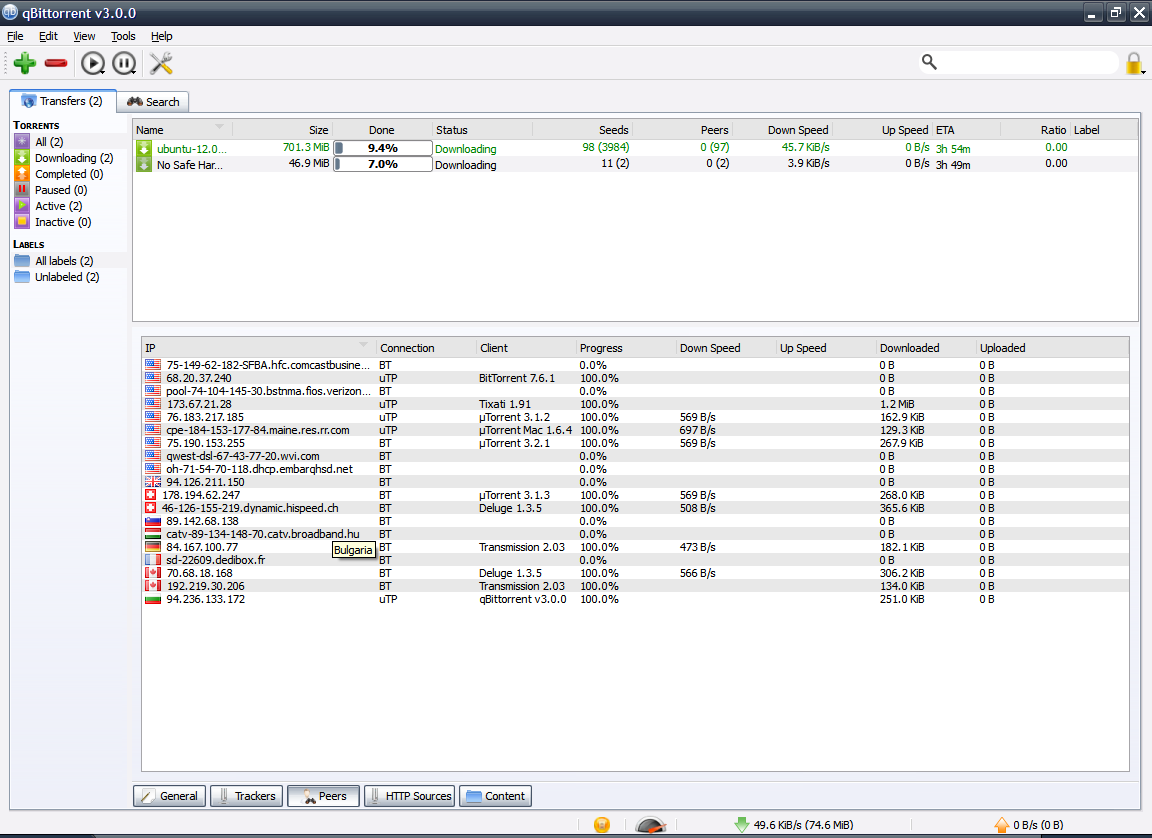Sort torrents by Ratio column header
Screen dimensions: 1152x838
1035,130
